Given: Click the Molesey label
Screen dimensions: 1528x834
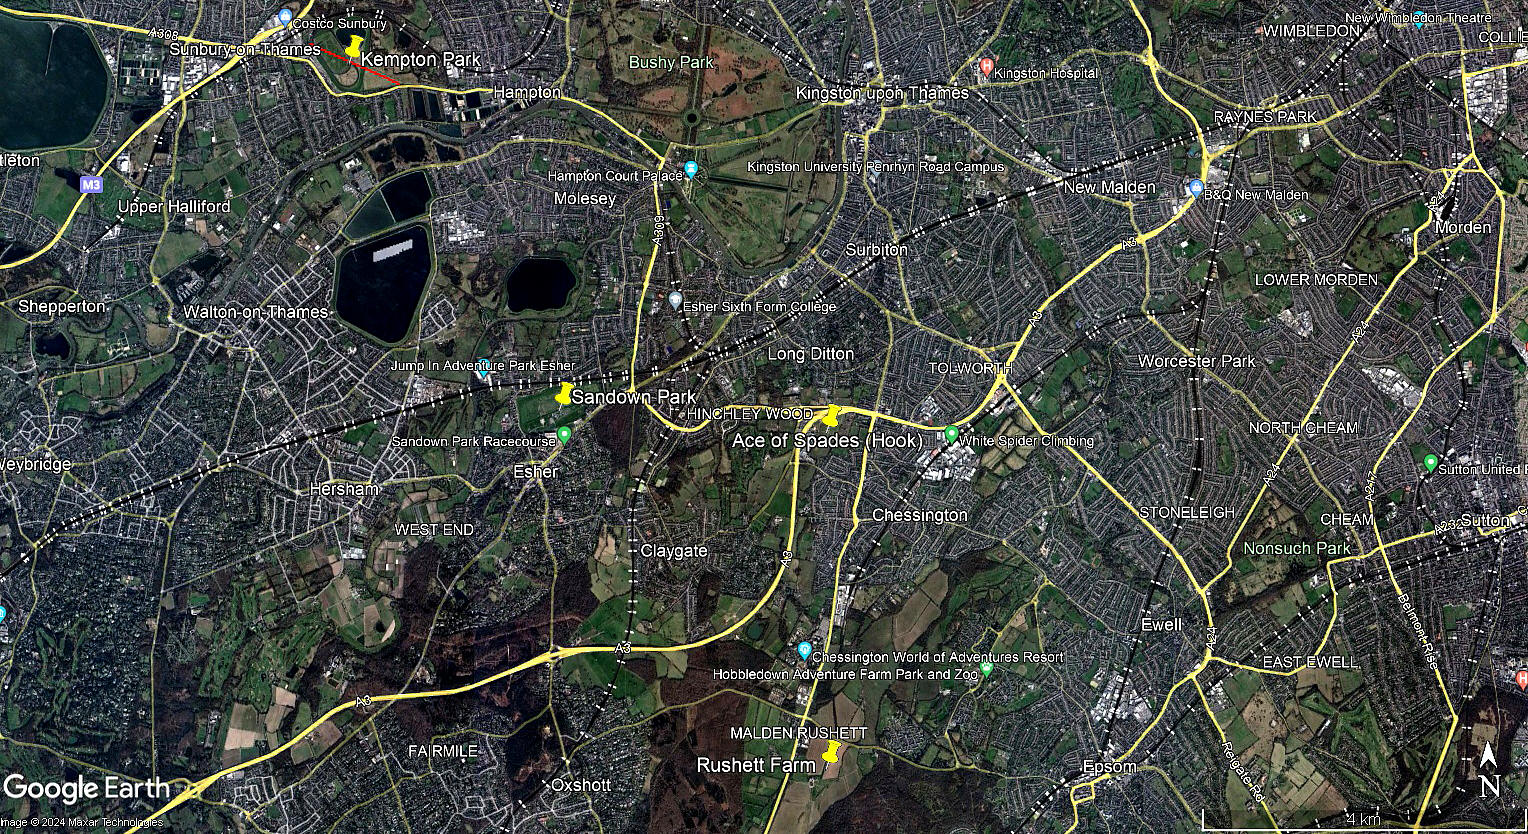Looking at the screenshot, I should [x=585, y=199].
